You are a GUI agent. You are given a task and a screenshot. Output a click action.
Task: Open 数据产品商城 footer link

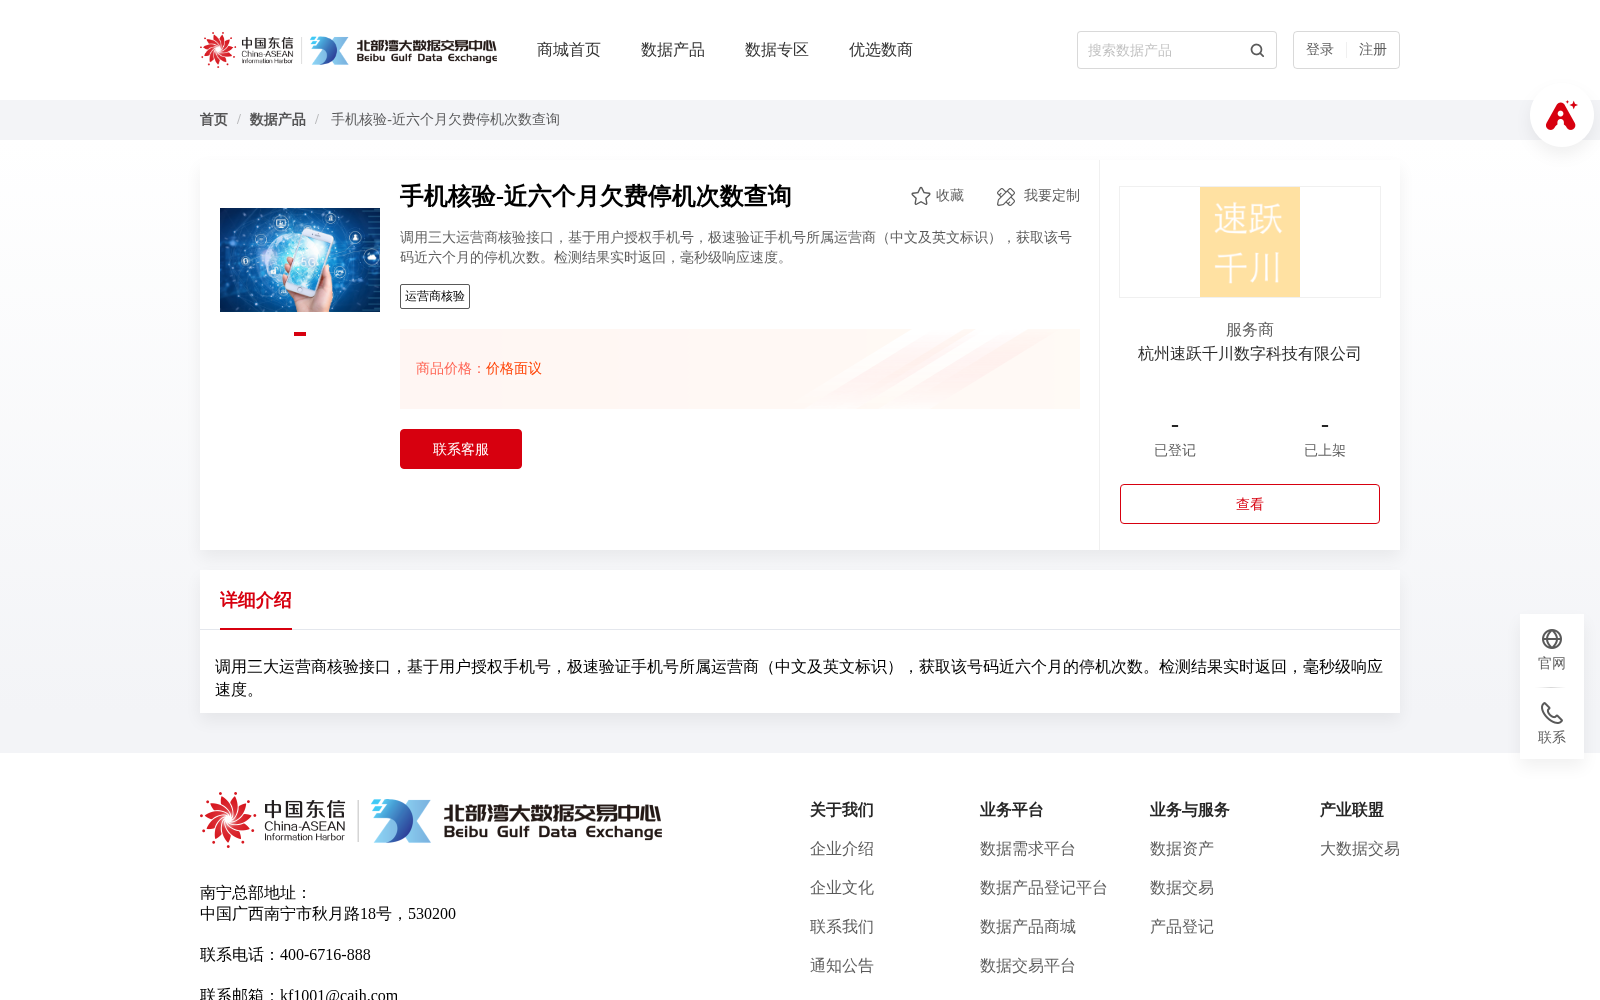(x=1028, y=927)
